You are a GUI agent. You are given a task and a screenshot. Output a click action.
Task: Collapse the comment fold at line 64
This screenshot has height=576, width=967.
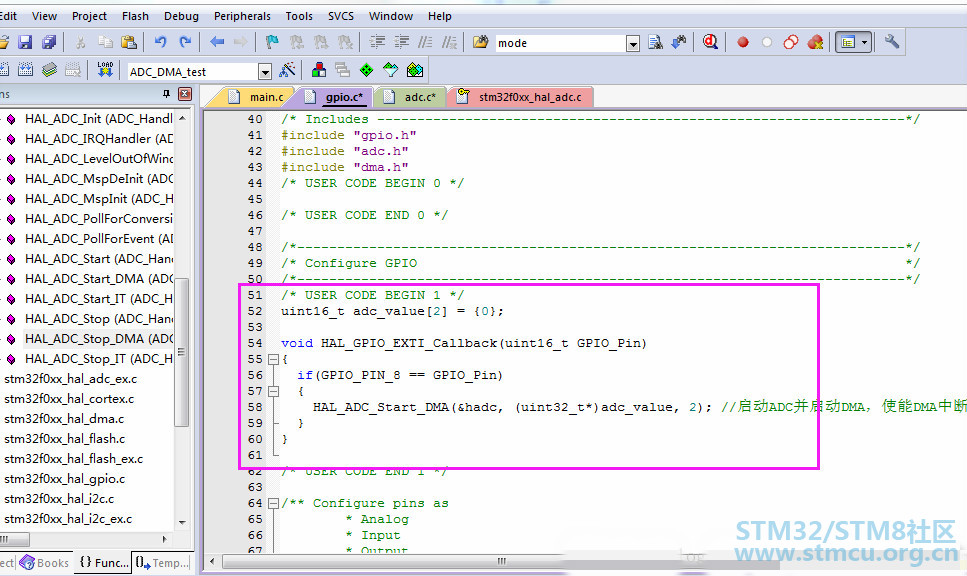(273, 503)
